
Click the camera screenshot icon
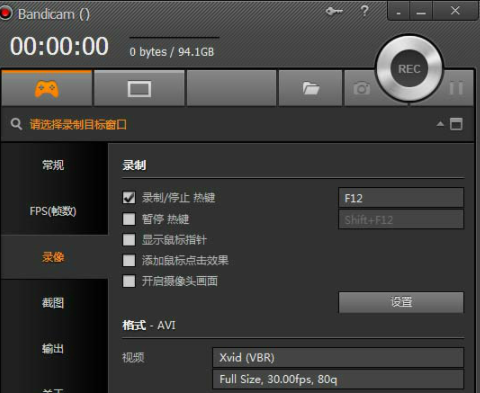(x=362, y=89)
